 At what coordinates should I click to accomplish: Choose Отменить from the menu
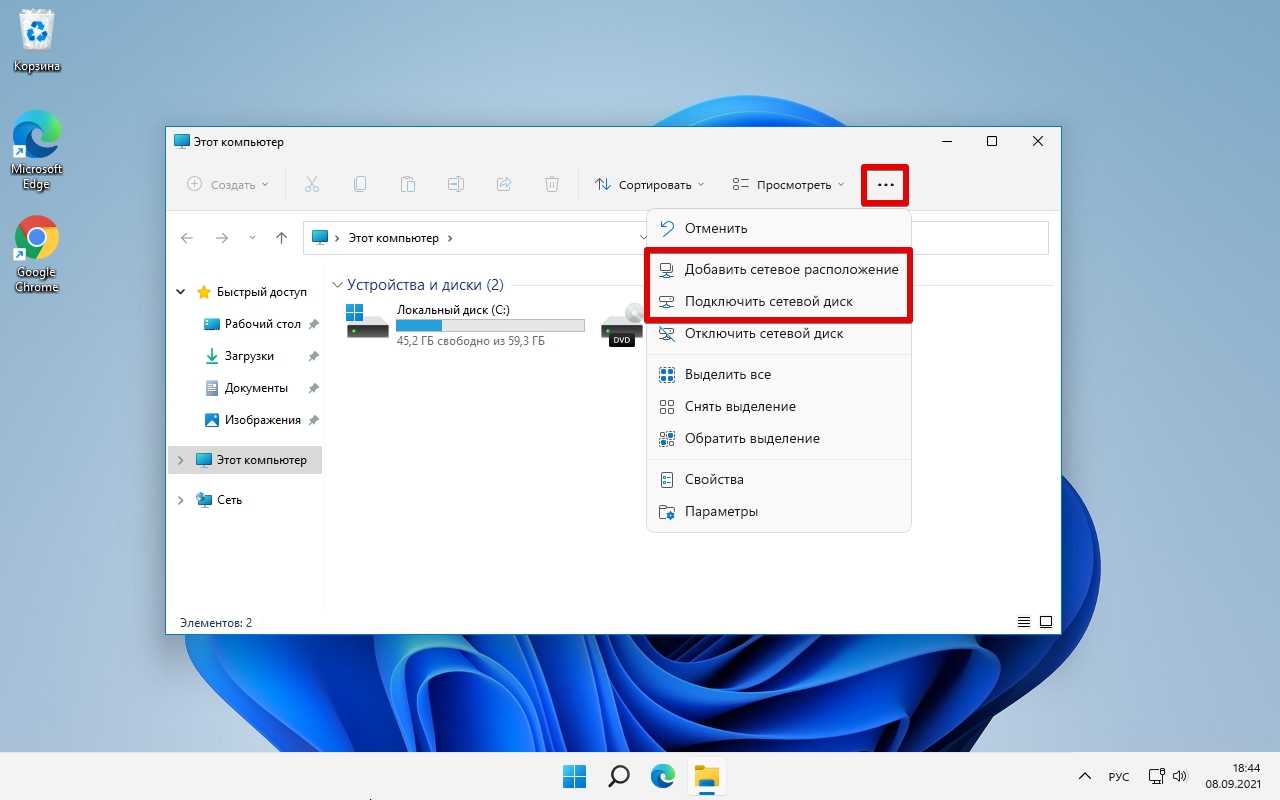pyautogui.click(x=779, y=228)
